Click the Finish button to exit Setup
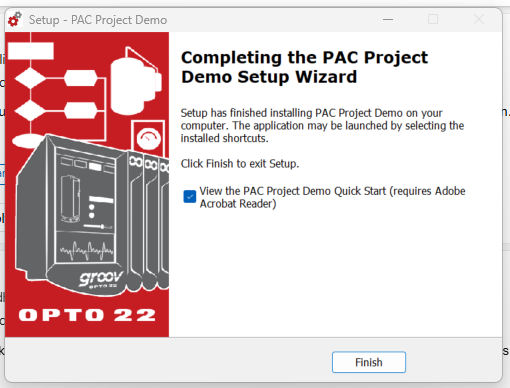This screenshot has width=510, height=388. pyautogui.click(x=369, y=362)
